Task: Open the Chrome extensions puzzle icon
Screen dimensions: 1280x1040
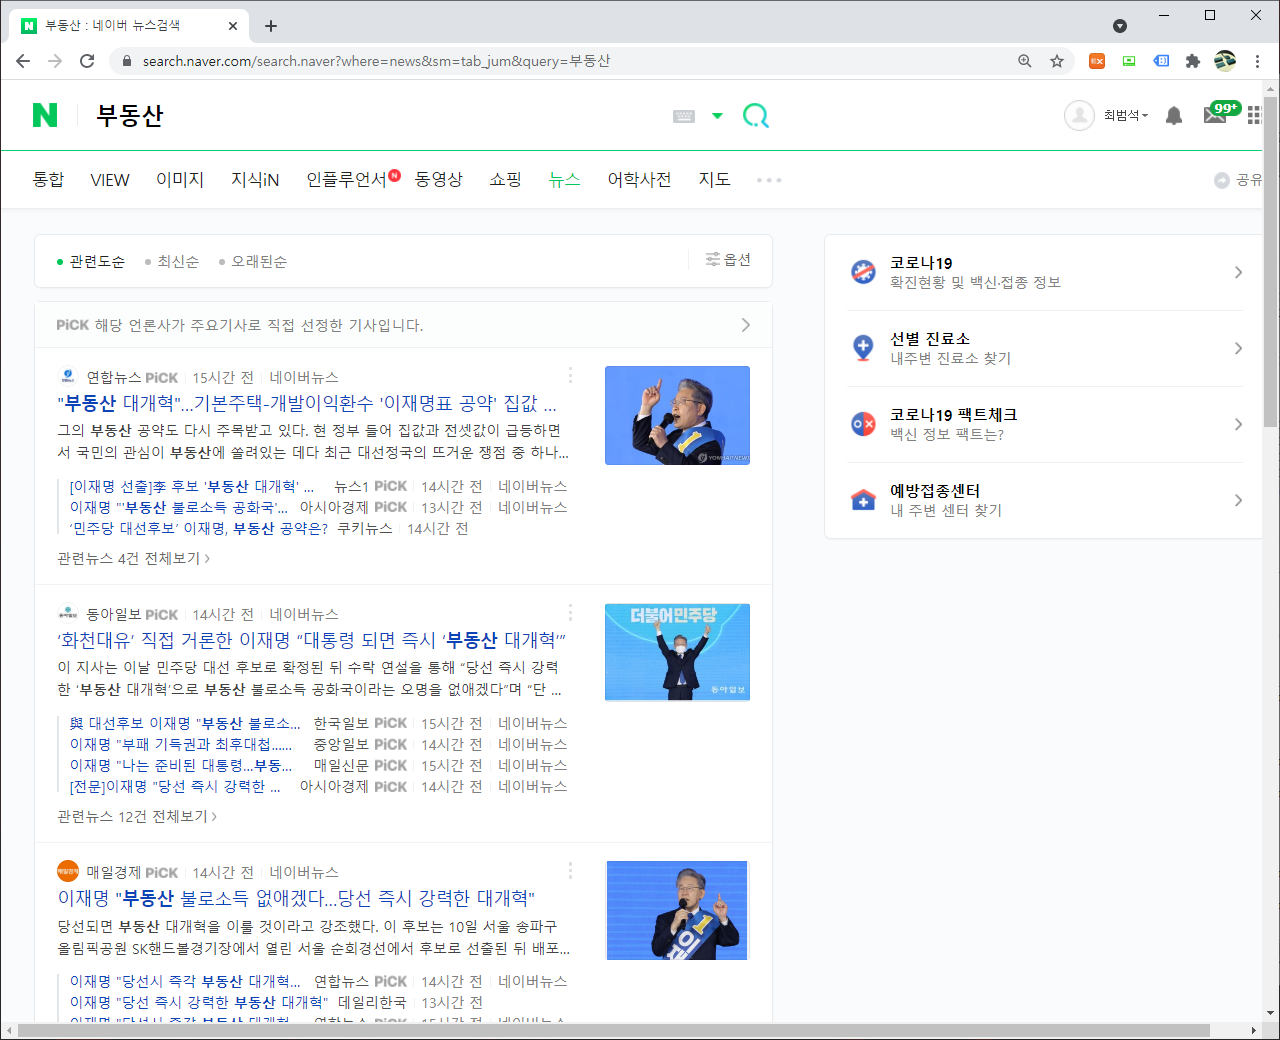Action: pyautogui.click(x=1192, y=61)
